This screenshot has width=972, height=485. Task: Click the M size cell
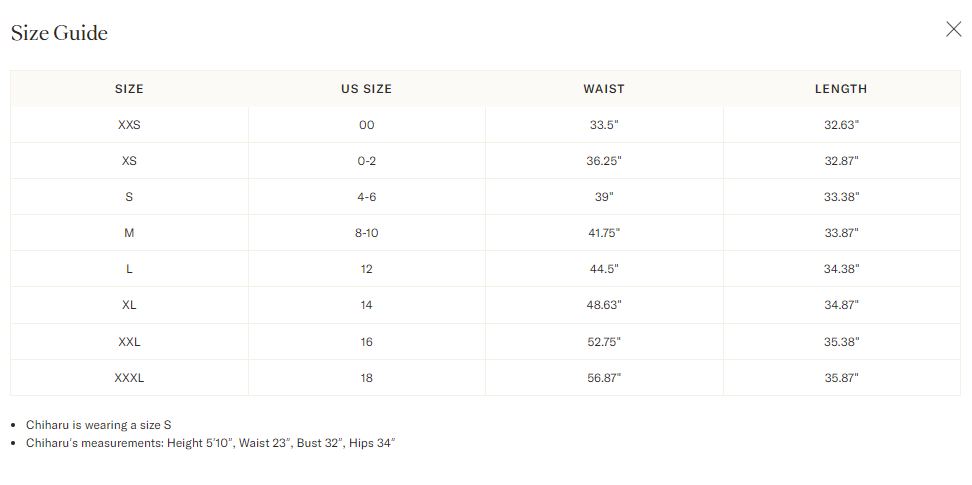point(129,233)
